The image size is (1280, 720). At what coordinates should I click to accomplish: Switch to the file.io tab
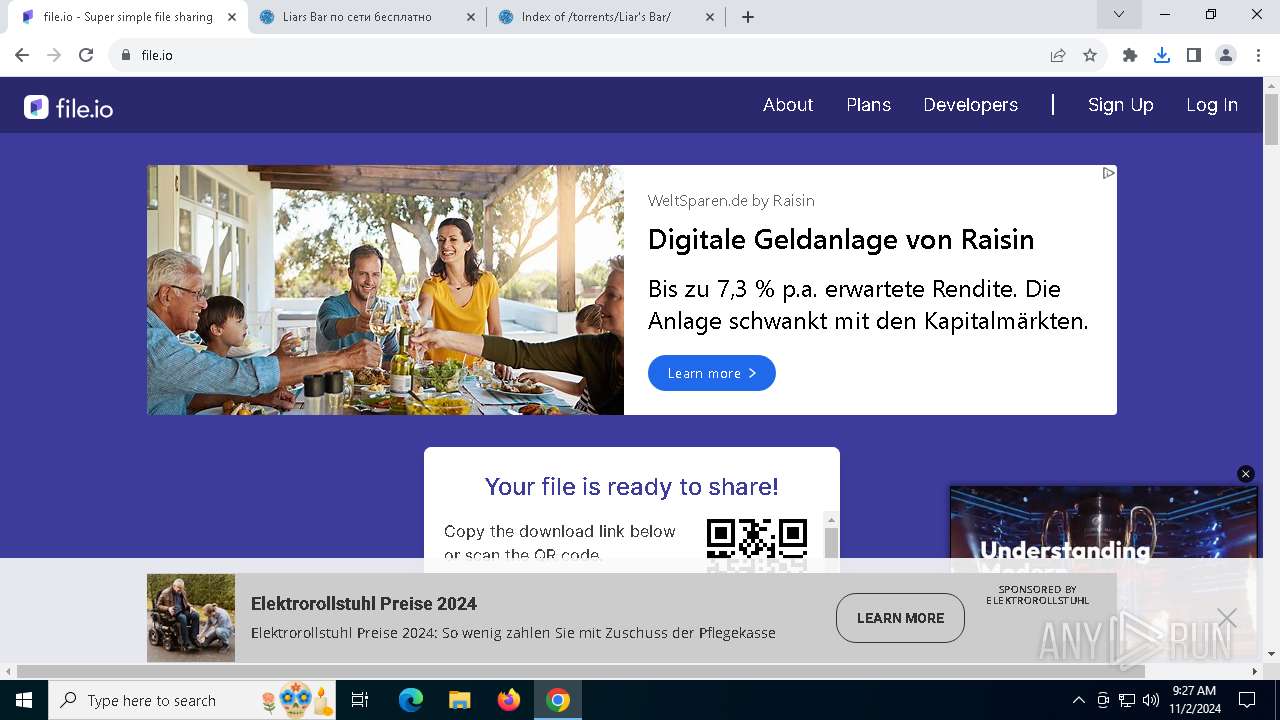point(128,17)
